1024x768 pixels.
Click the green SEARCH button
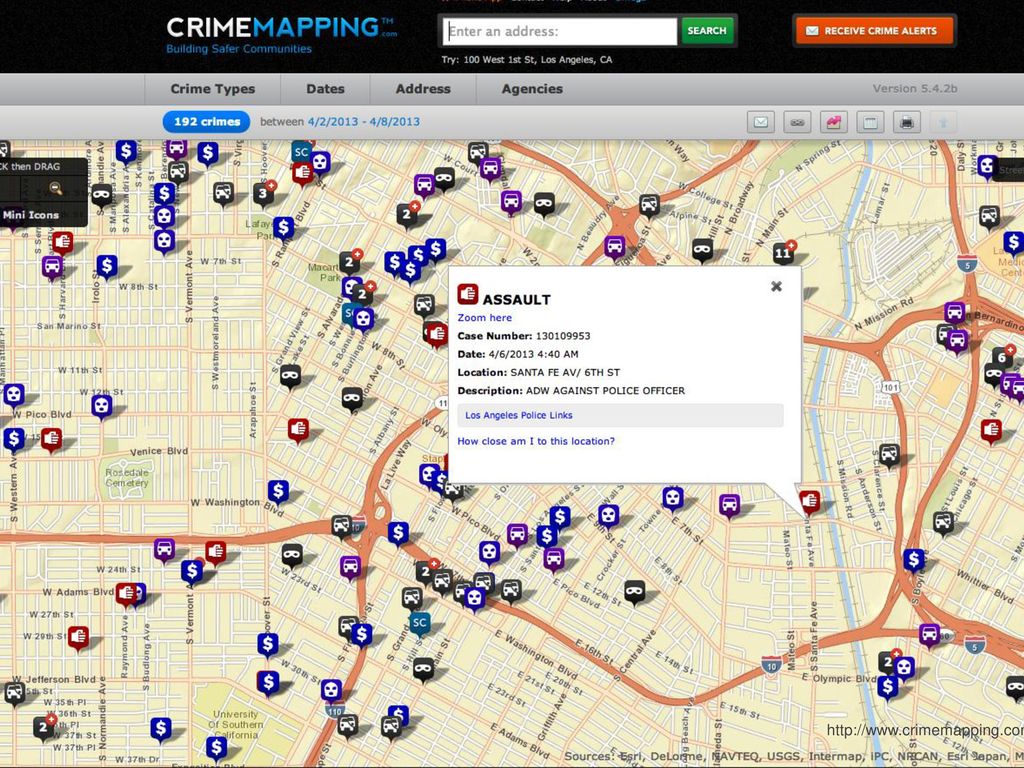click(707, 31)
